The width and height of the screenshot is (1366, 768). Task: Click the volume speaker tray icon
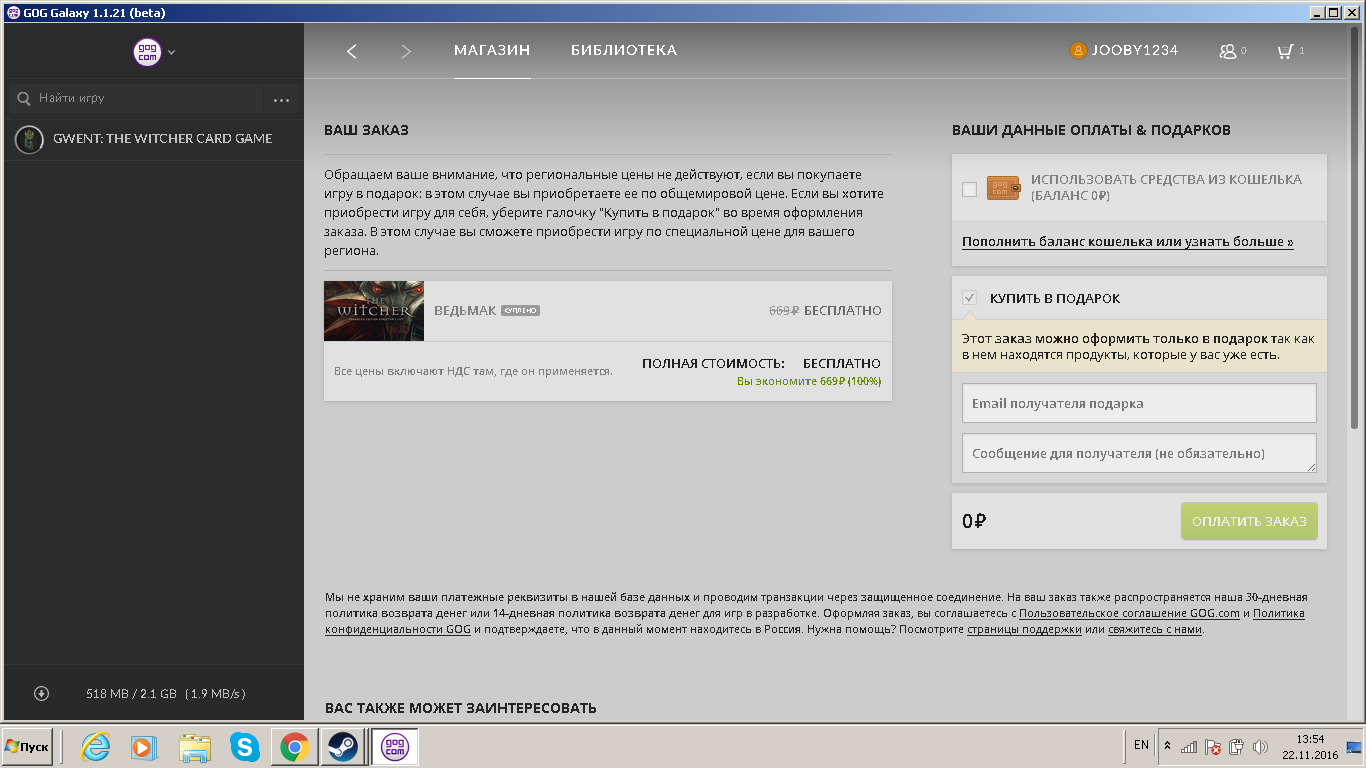pyautogui.click(x=1260, y=746)
